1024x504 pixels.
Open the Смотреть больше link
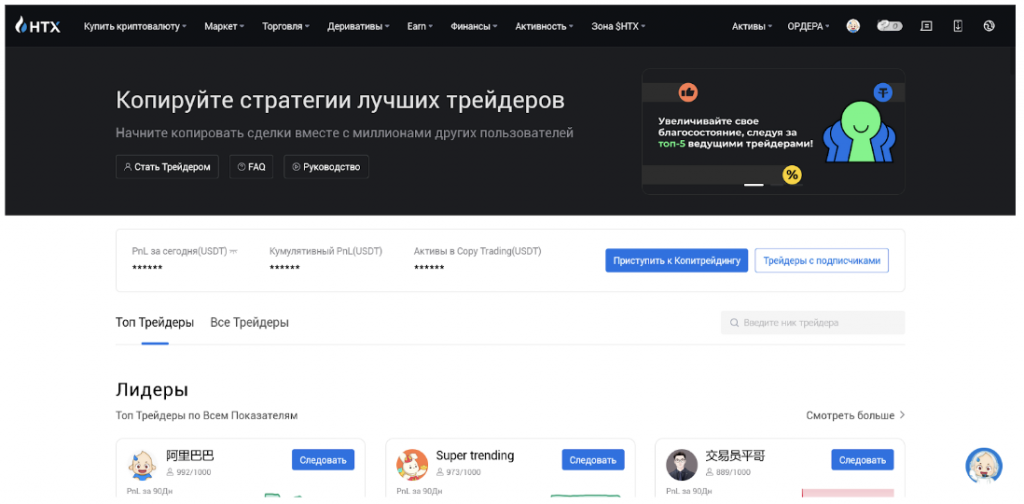pos(855,415)
